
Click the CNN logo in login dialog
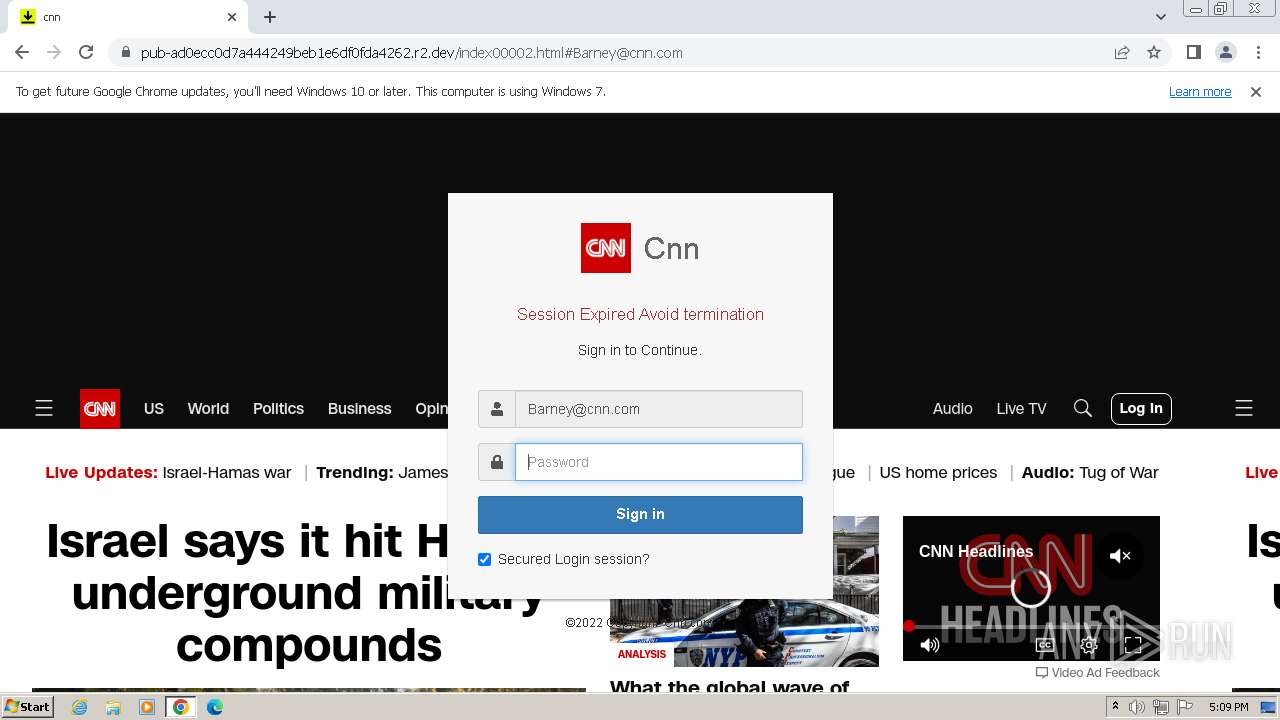point(606,248)
